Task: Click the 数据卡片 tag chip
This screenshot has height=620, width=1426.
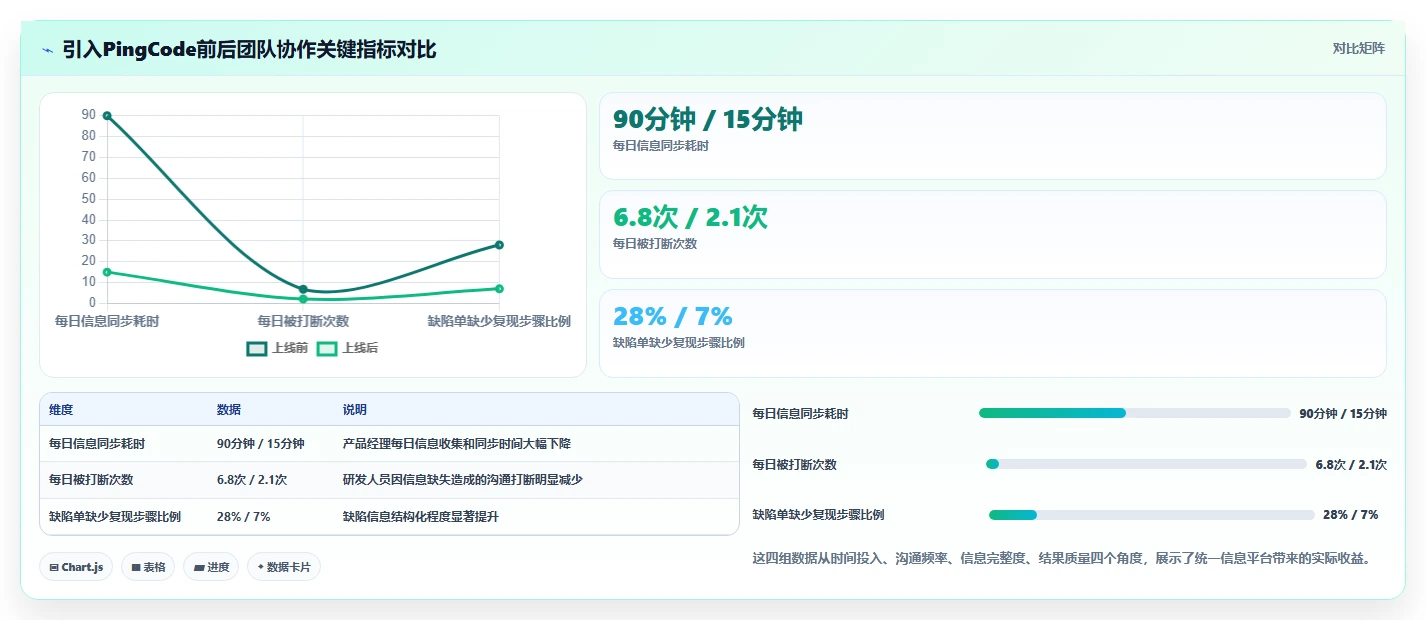Action: click(284, 567)
